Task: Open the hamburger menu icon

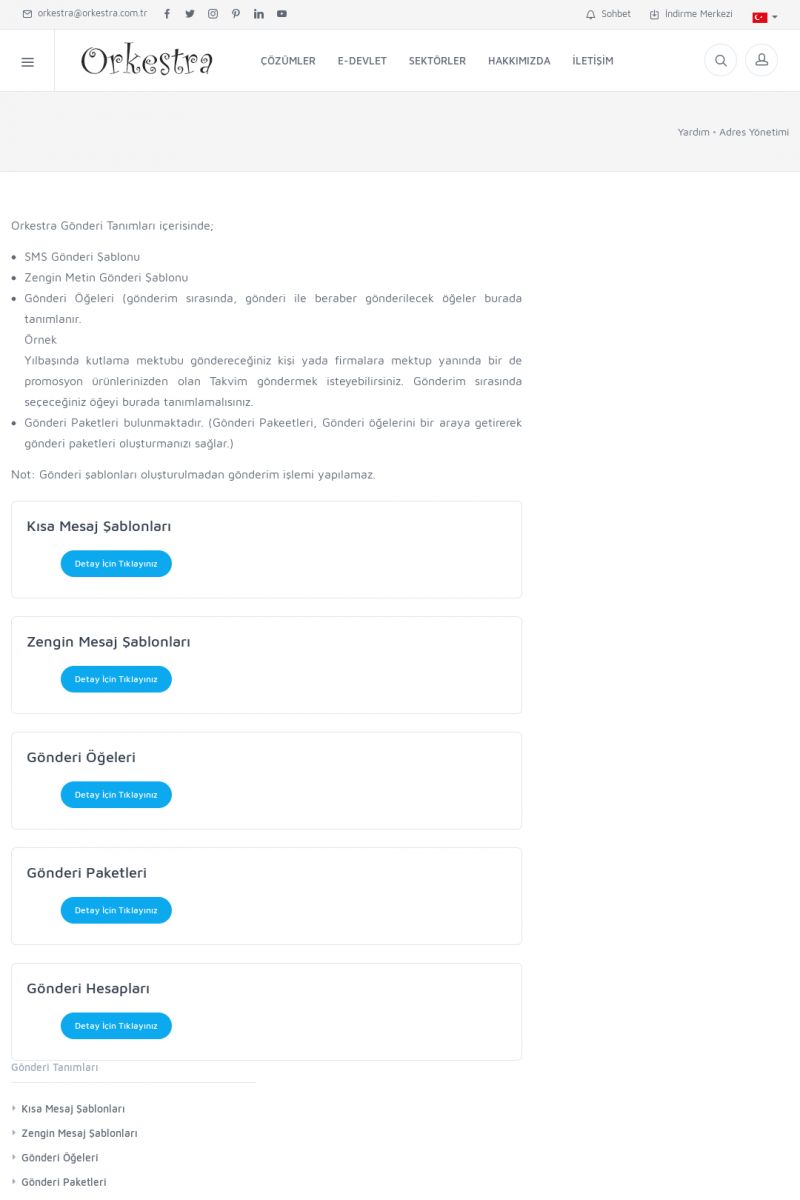Action: [x=27, y=61]
